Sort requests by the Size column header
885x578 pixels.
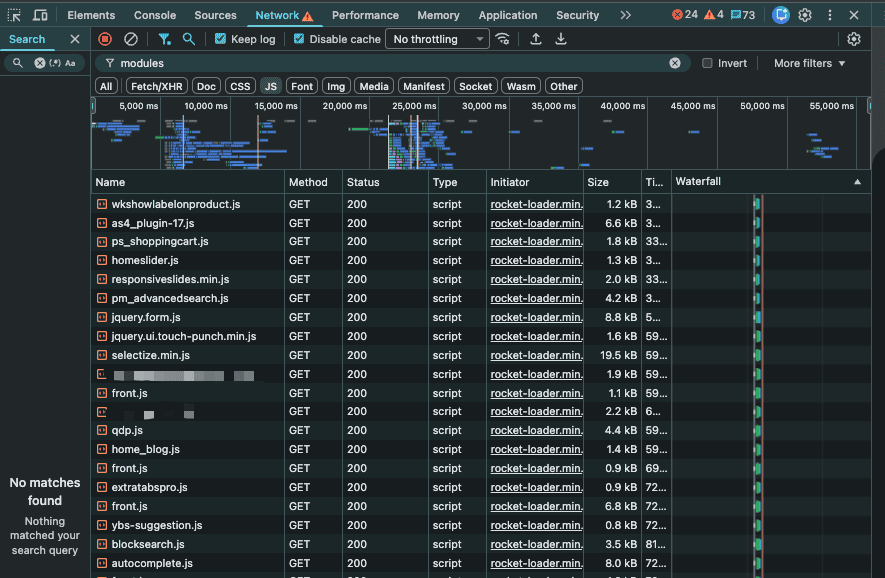click(612, 182)
